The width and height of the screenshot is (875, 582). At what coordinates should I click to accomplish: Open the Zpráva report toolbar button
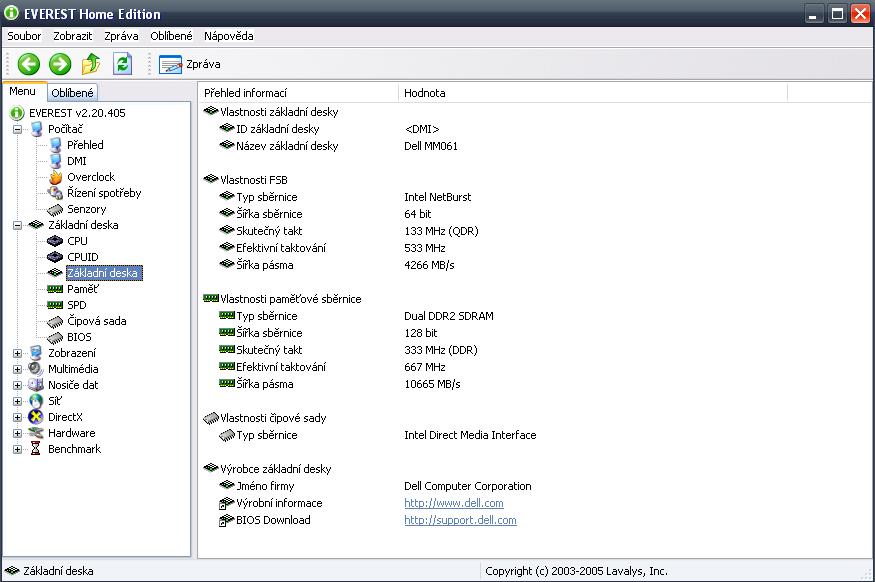(x=190, y=64)
